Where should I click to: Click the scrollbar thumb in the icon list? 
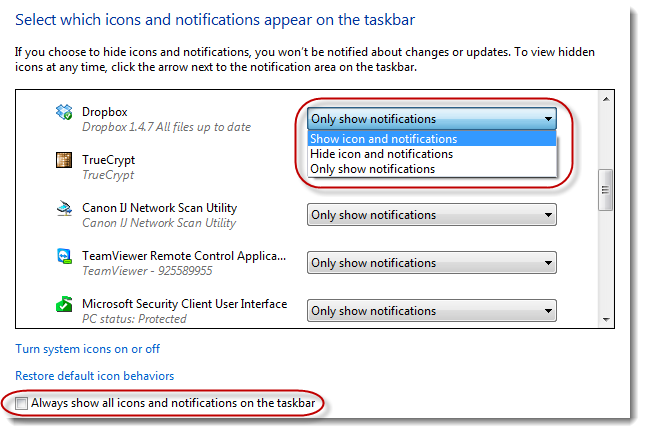[x=605, y=191]
